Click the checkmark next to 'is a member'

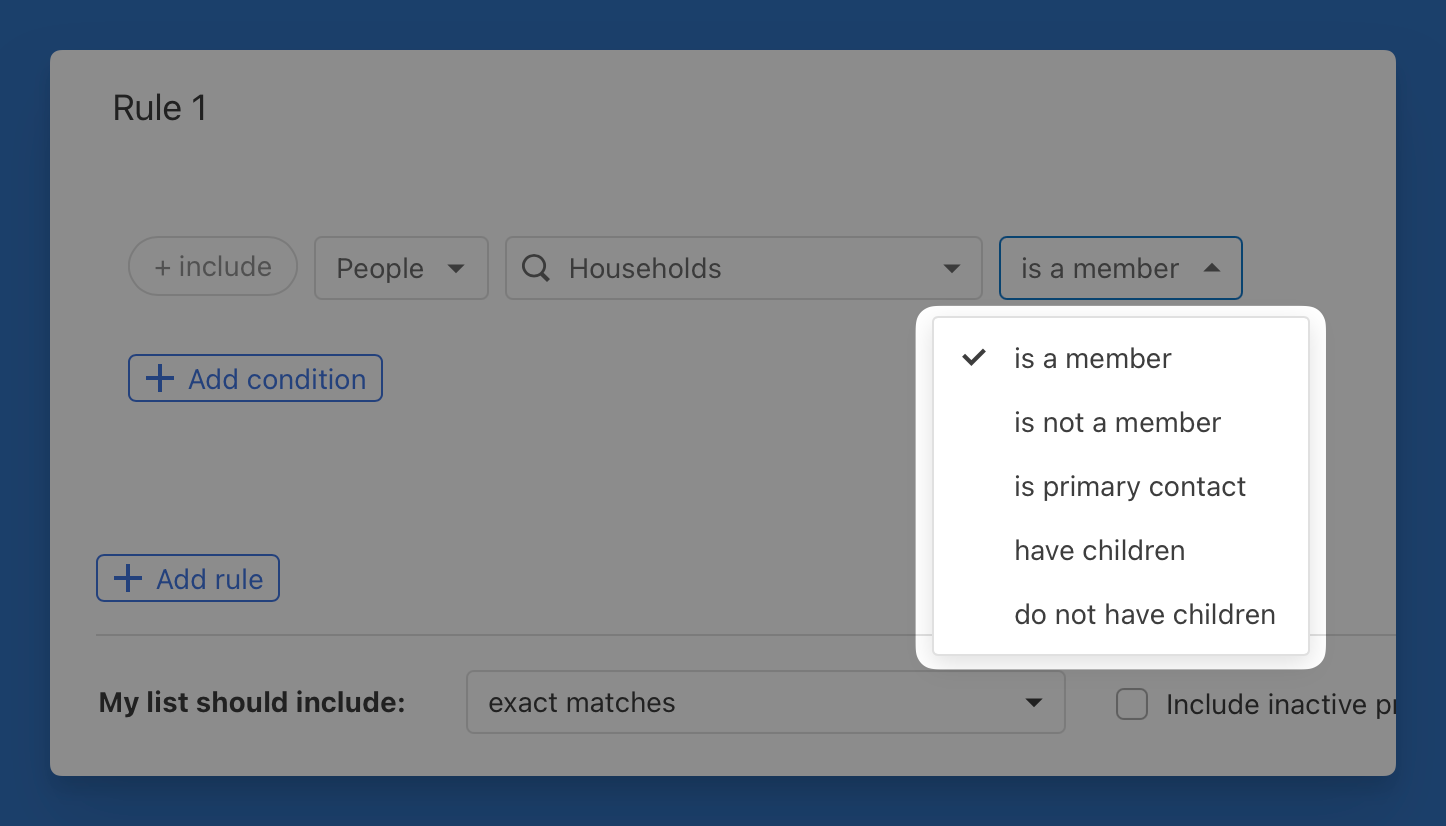974,358
